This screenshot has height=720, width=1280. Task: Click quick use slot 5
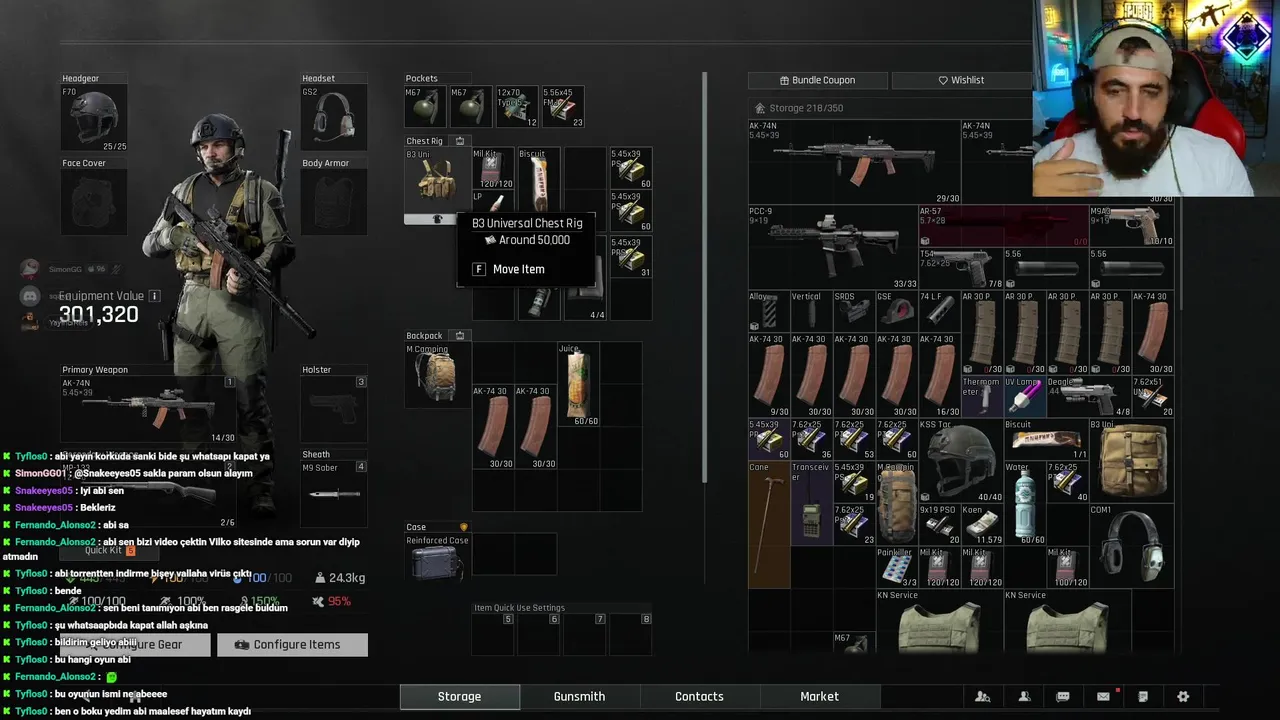(492, 634)
